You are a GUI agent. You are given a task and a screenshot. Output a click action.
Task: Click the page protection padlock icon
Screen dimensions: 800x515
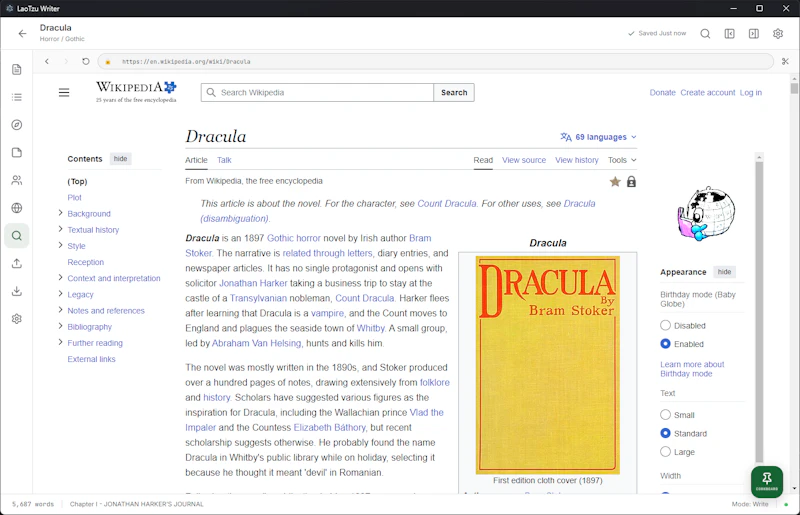click(631, 182)
